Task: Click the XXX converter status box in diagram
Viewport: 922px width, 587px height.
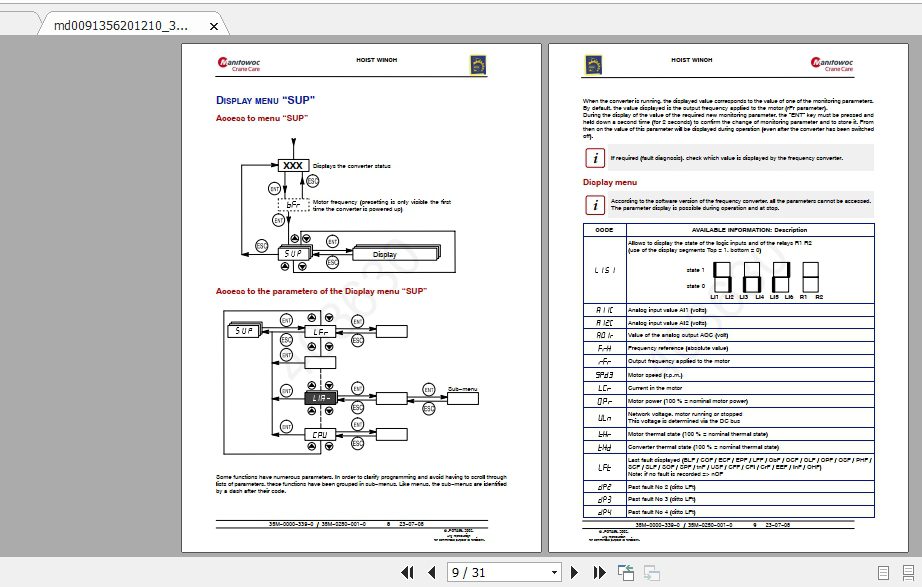Action: (x=293, y=166)
